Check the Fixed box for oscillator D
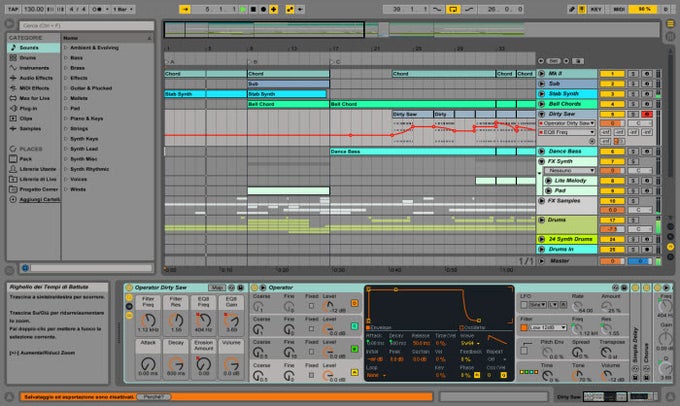This screenshot has height=406, width=680. pos(311,306)
